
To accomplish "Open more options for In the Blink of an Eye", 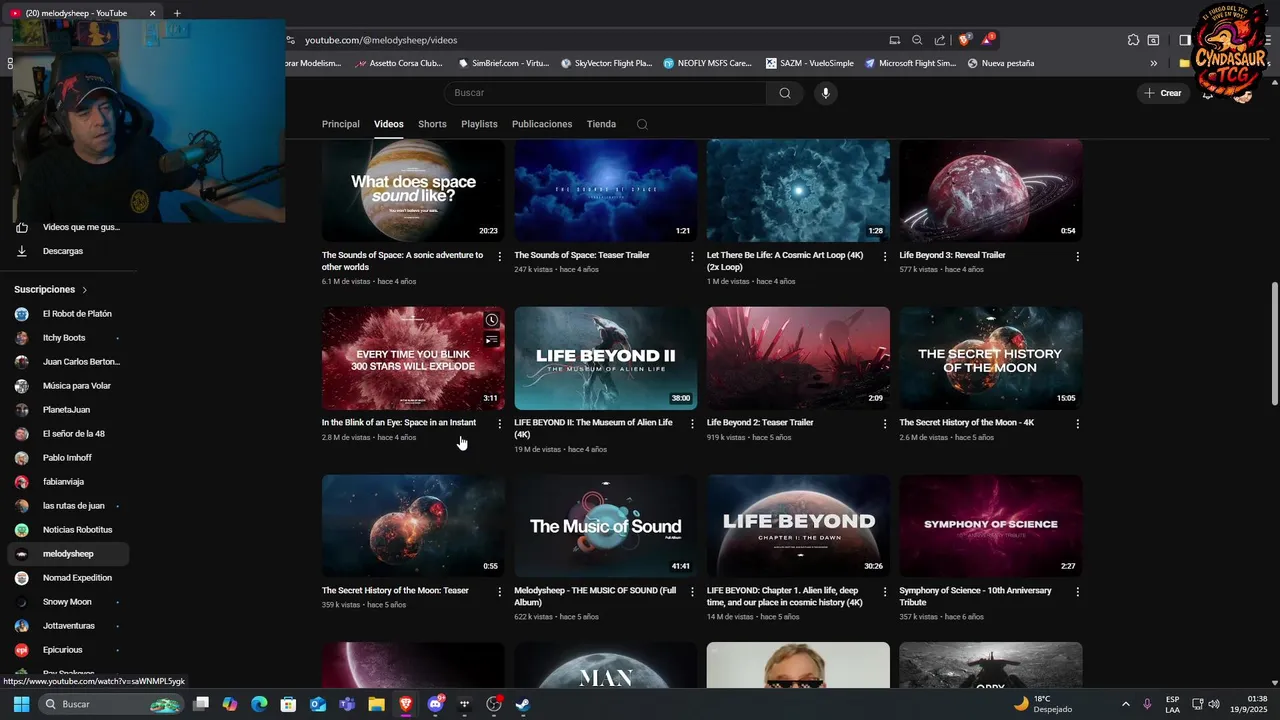I will 500,424.
